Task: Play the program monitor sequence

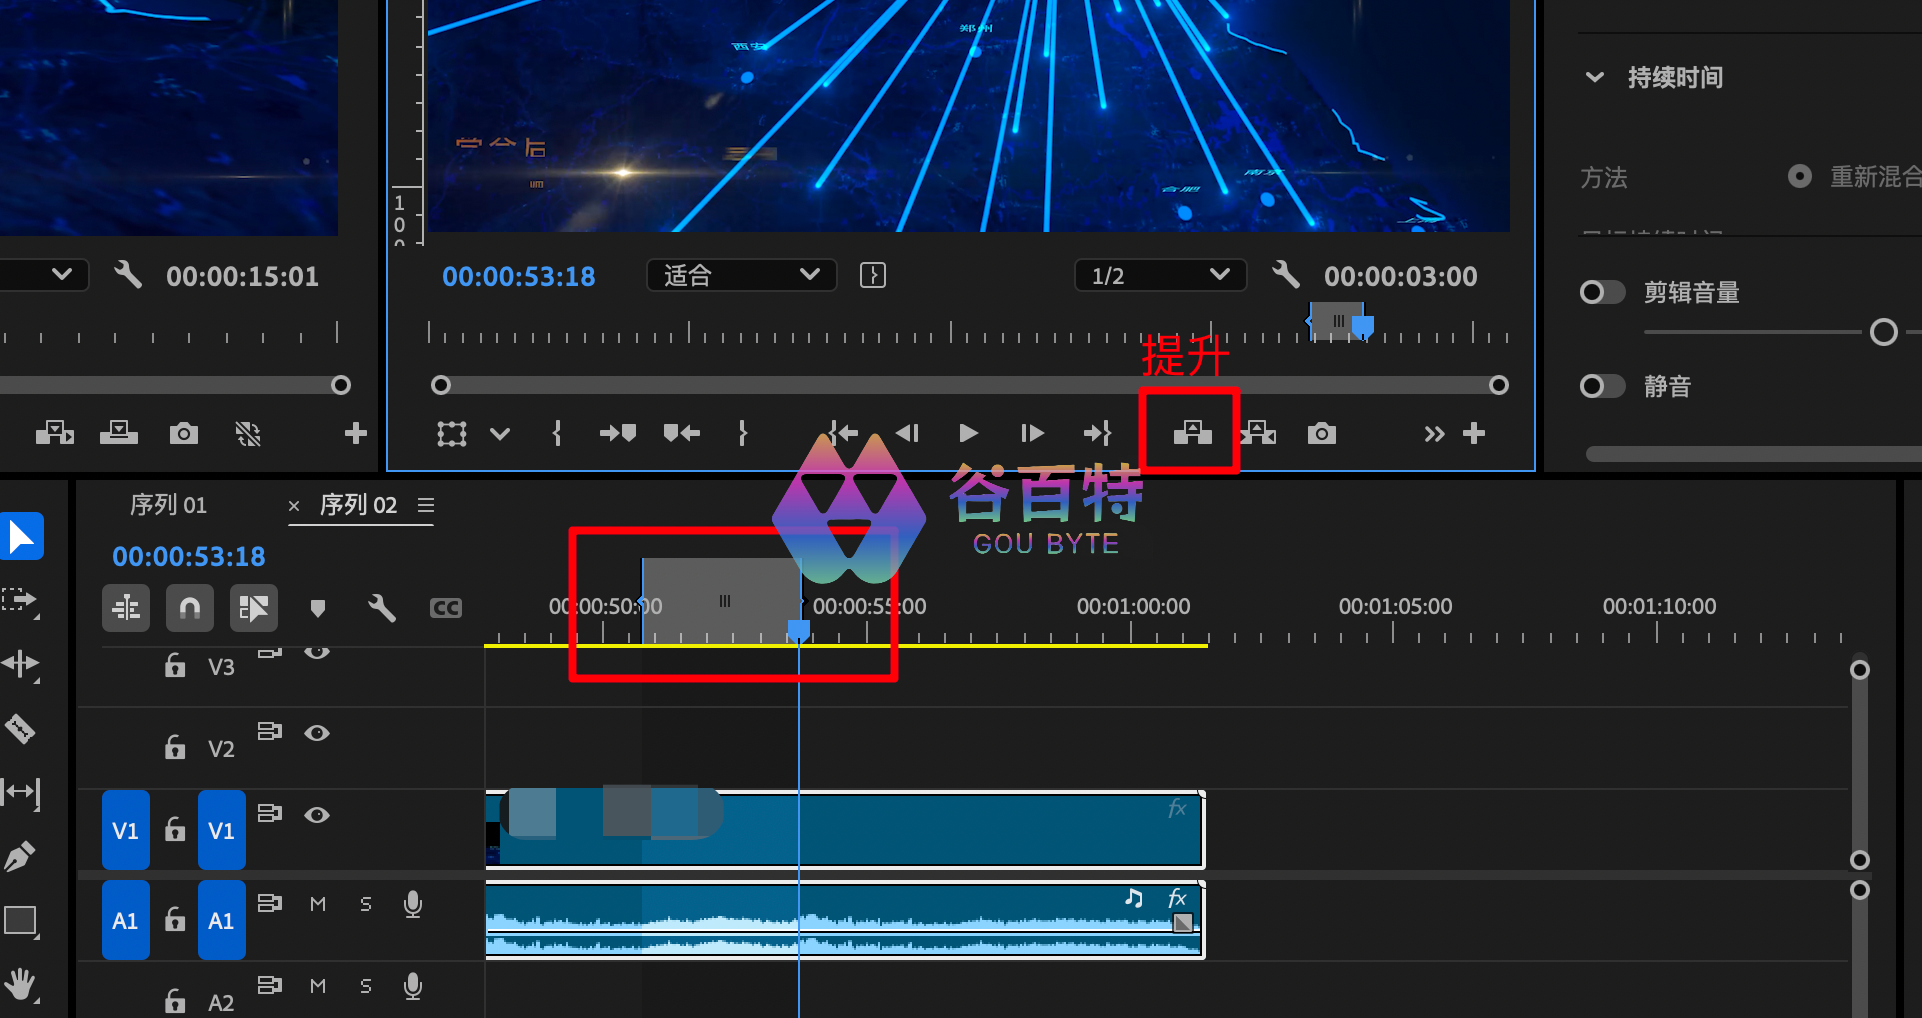Action: 967,433
